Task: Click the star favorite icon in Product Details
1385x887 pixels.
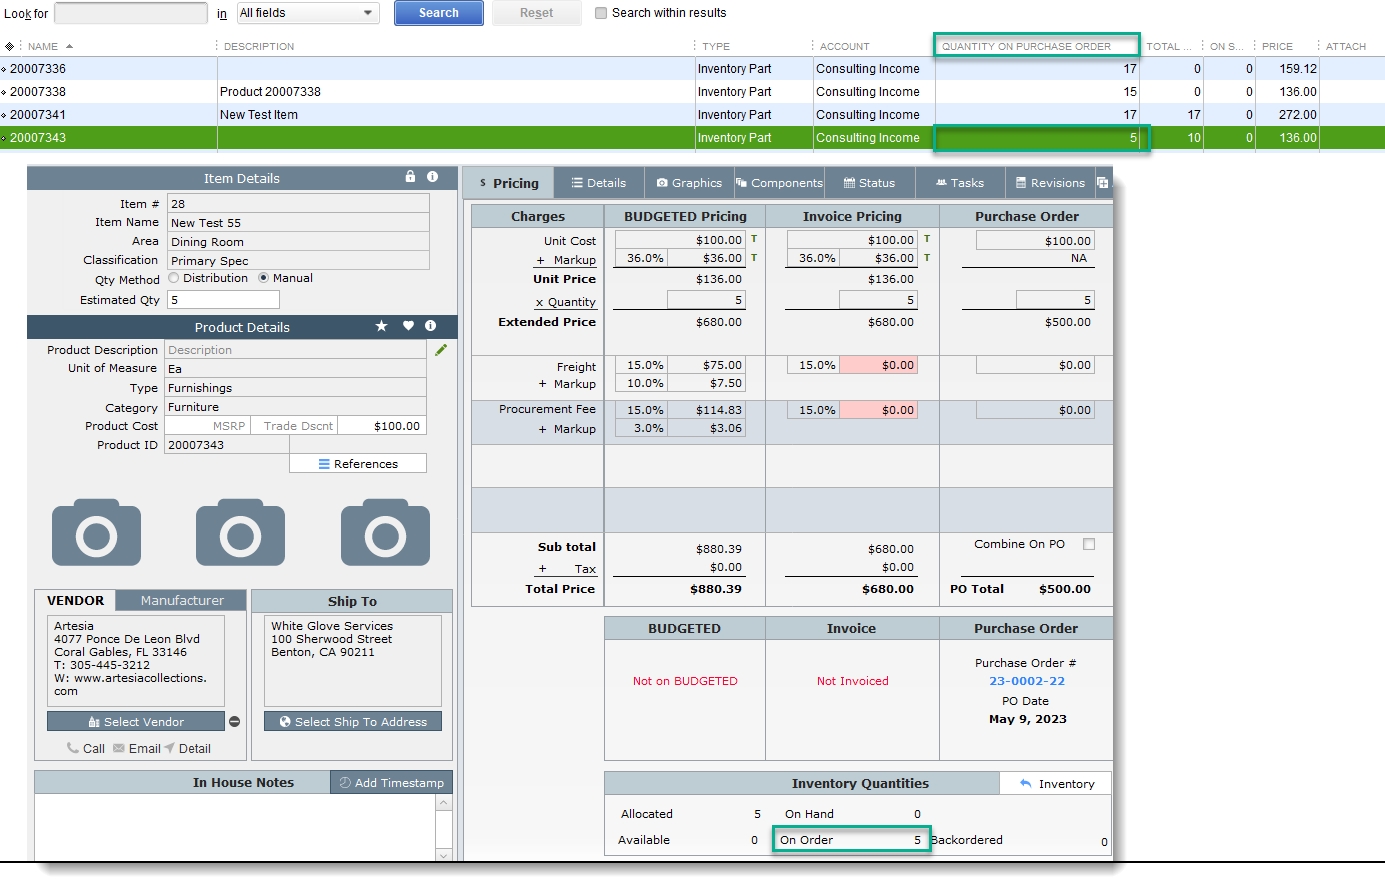Action: click(x=381, y=326)
